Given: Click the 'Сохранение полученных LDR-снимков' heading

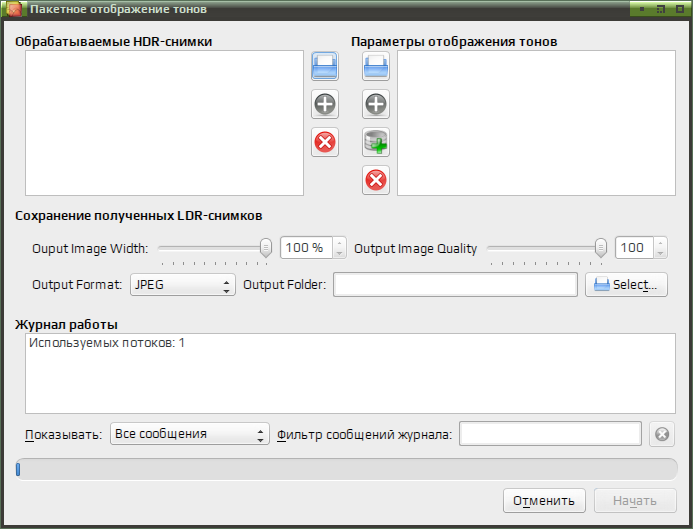Looking at the screenshot, I should pos(139,216).
